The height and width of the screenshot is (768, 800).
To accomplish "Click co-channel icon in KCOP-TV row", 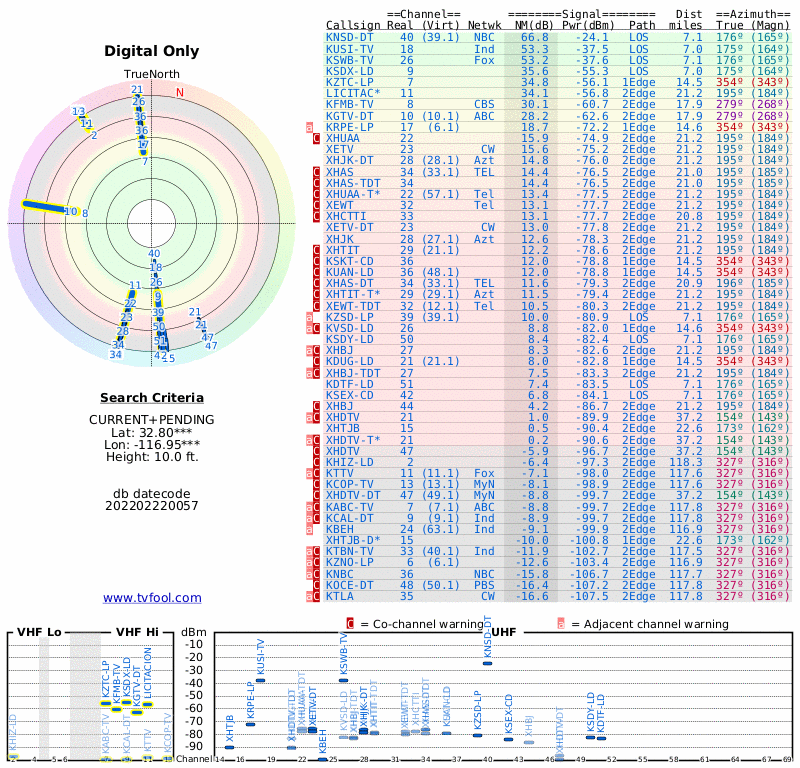I will point(316,484).
